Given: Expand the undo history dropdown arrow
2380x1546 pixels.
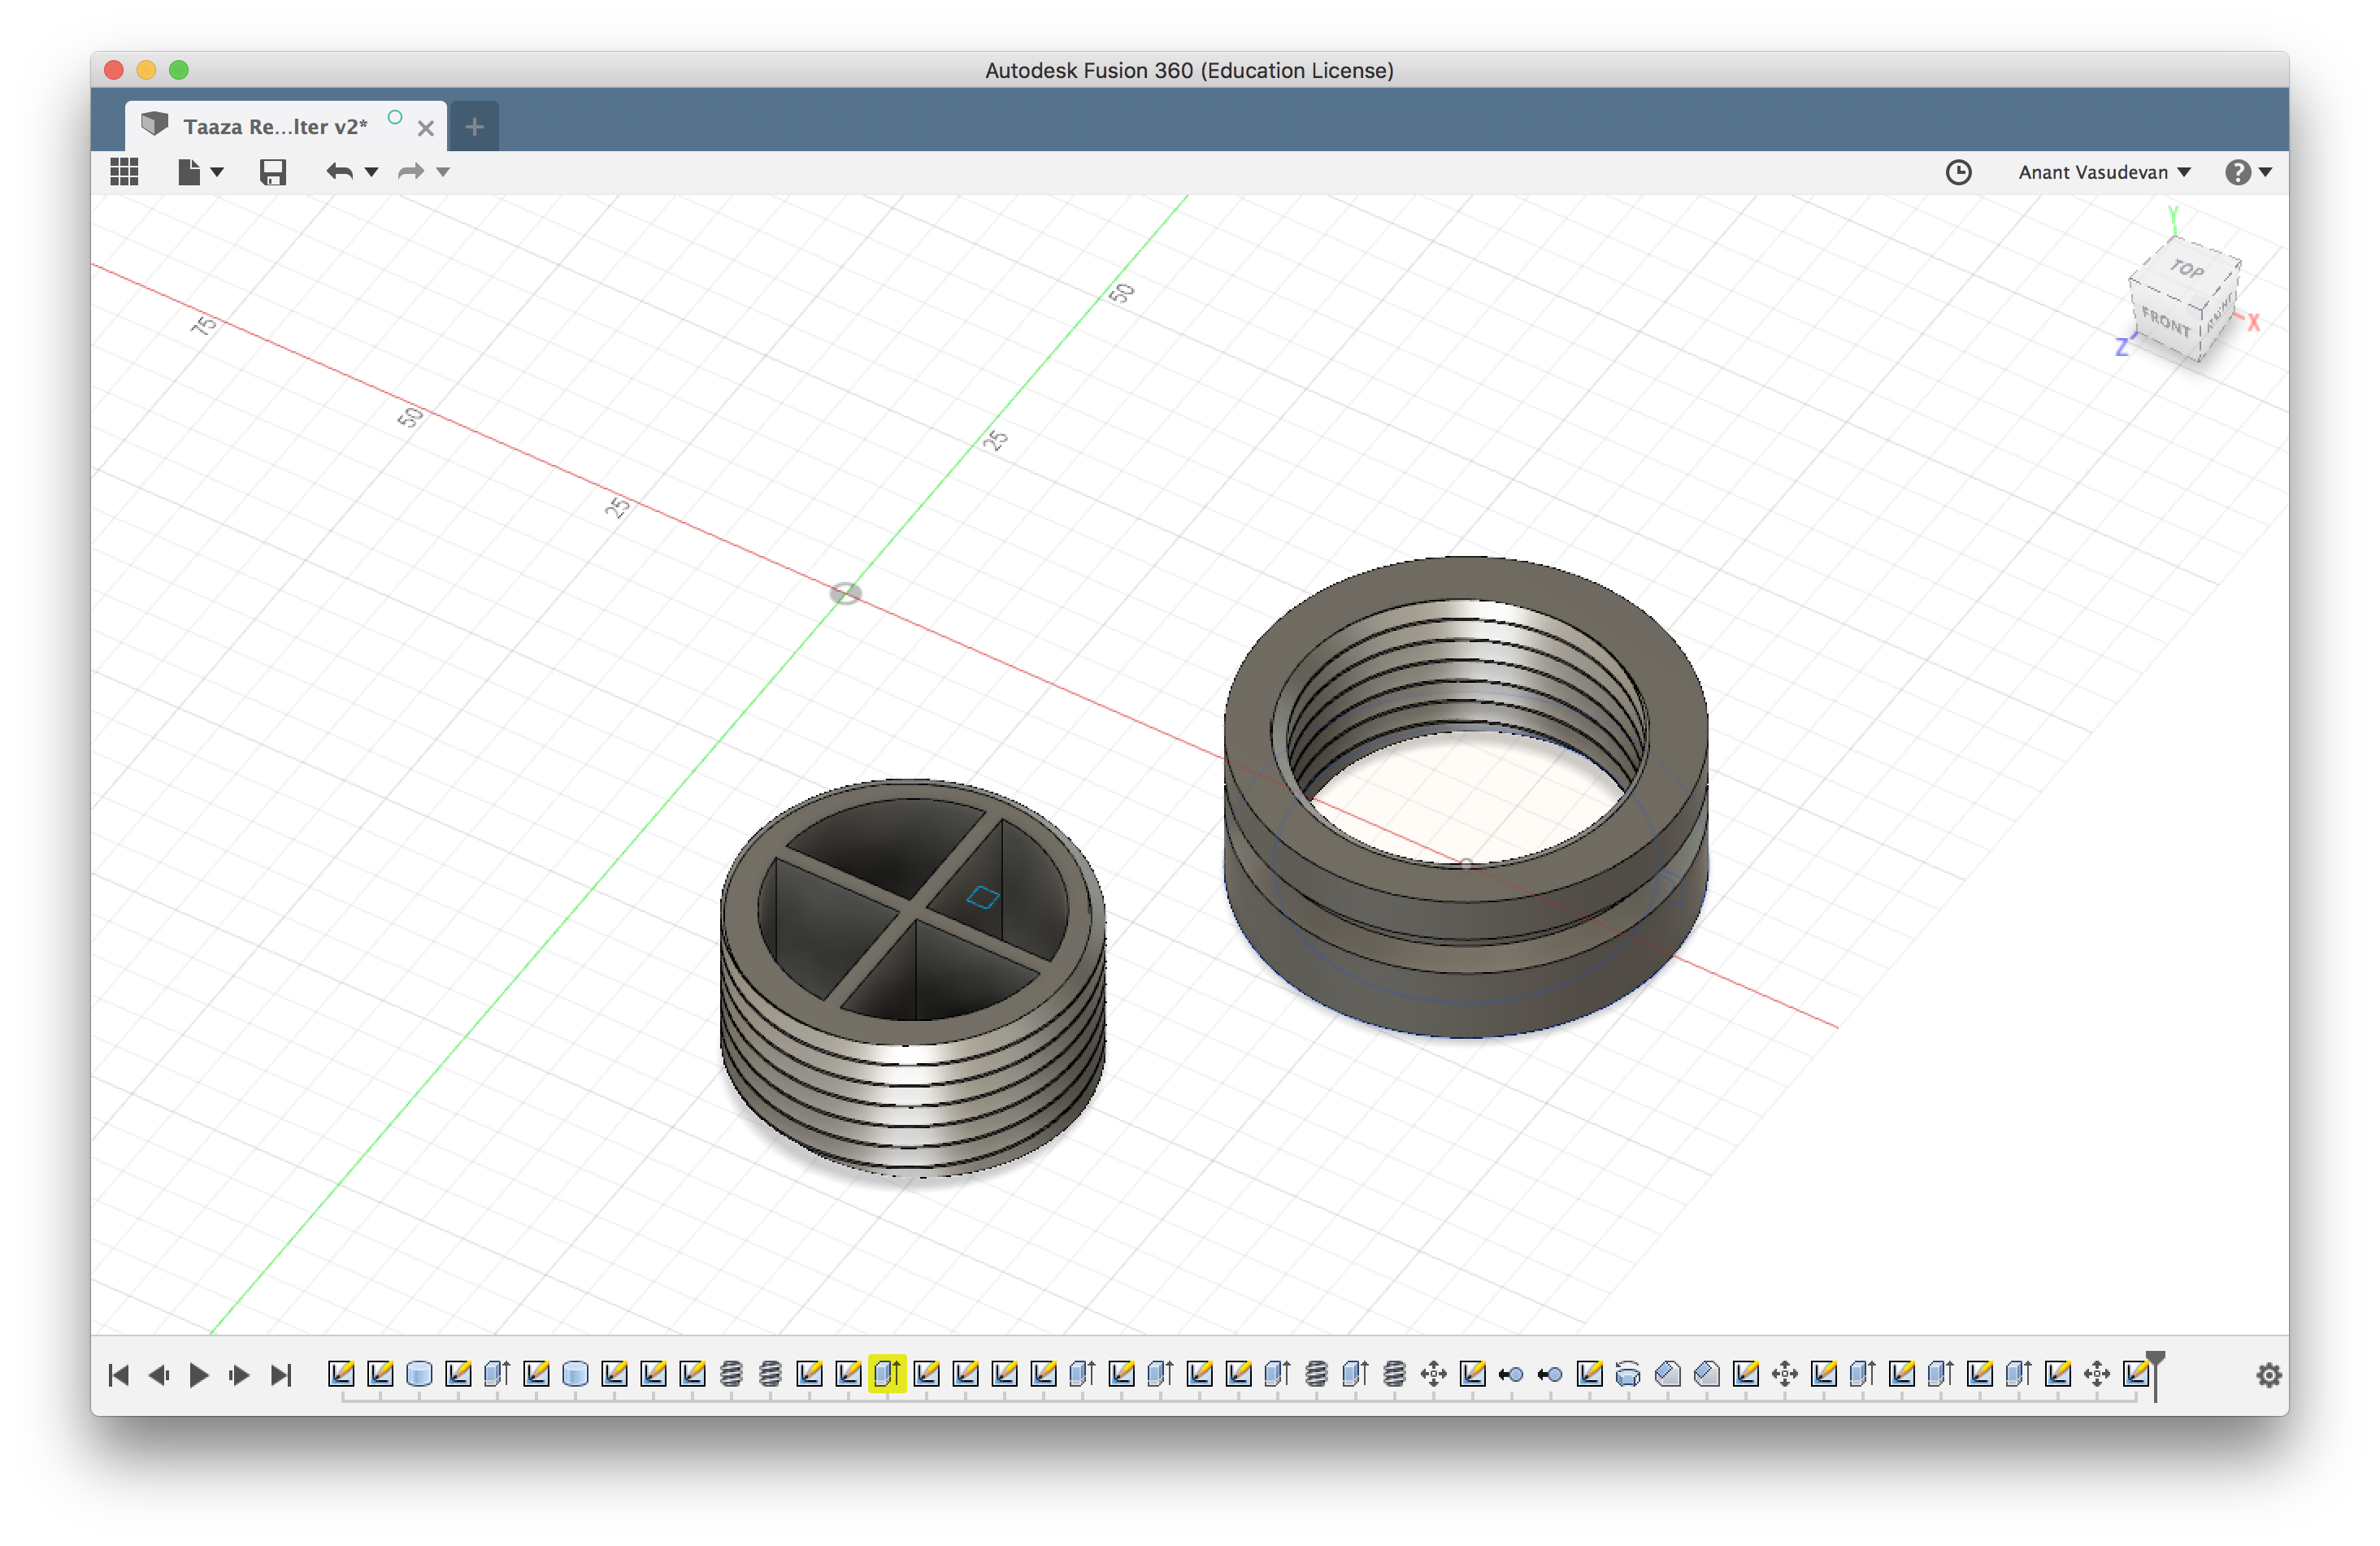Looking at the screenshot, I should point(372,172).
